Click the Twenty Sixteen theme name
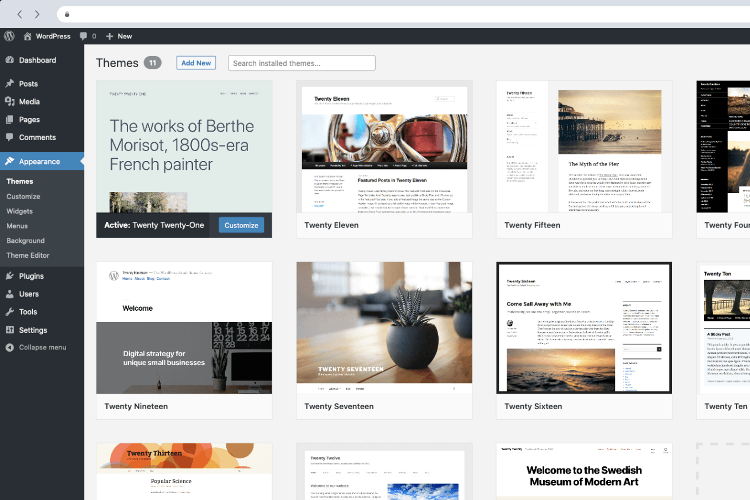 pos(533,406)
